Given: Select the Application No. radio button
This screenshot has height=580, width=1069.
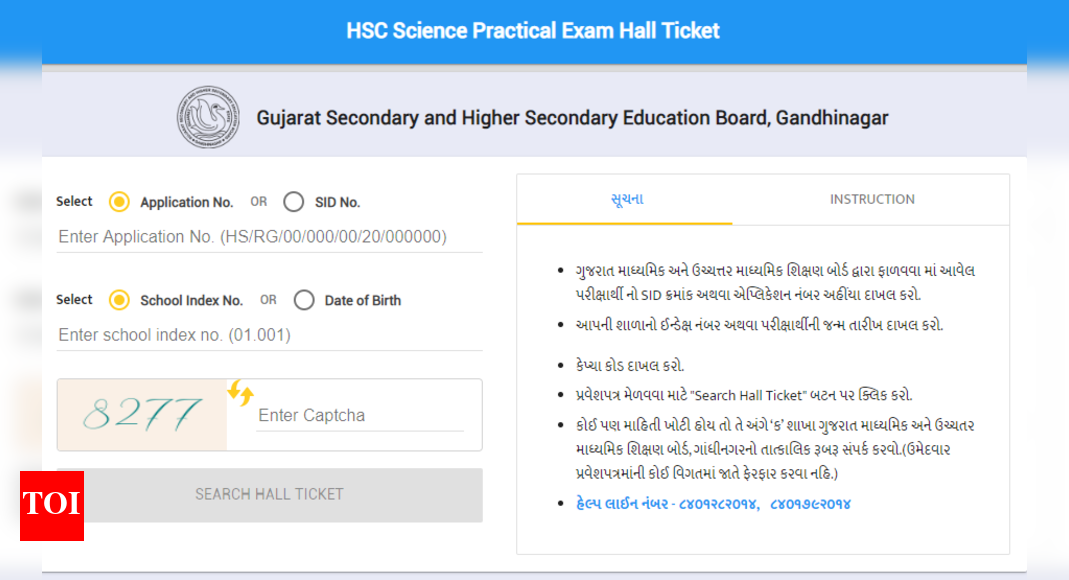Looking at the screenshot, I should point(119,201).
